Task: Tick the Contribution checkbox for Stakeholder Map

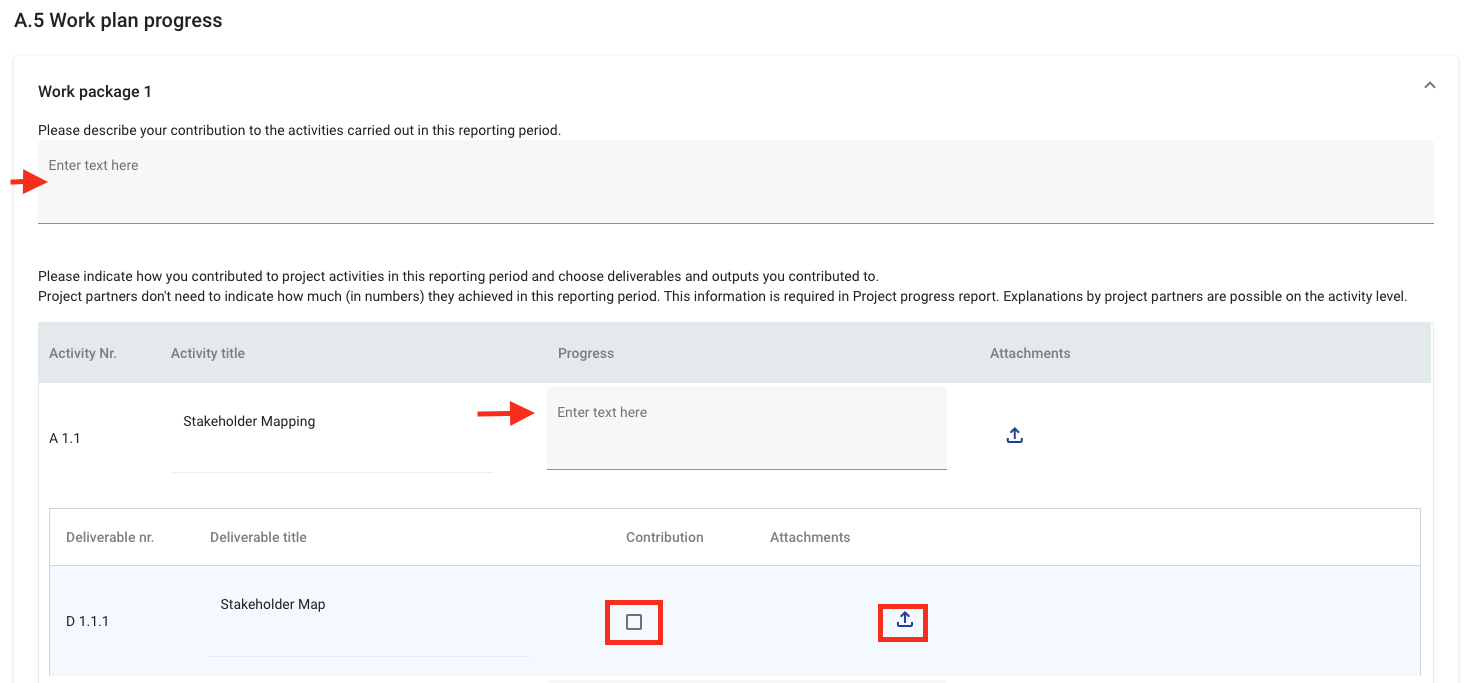Action: [634, 622]
